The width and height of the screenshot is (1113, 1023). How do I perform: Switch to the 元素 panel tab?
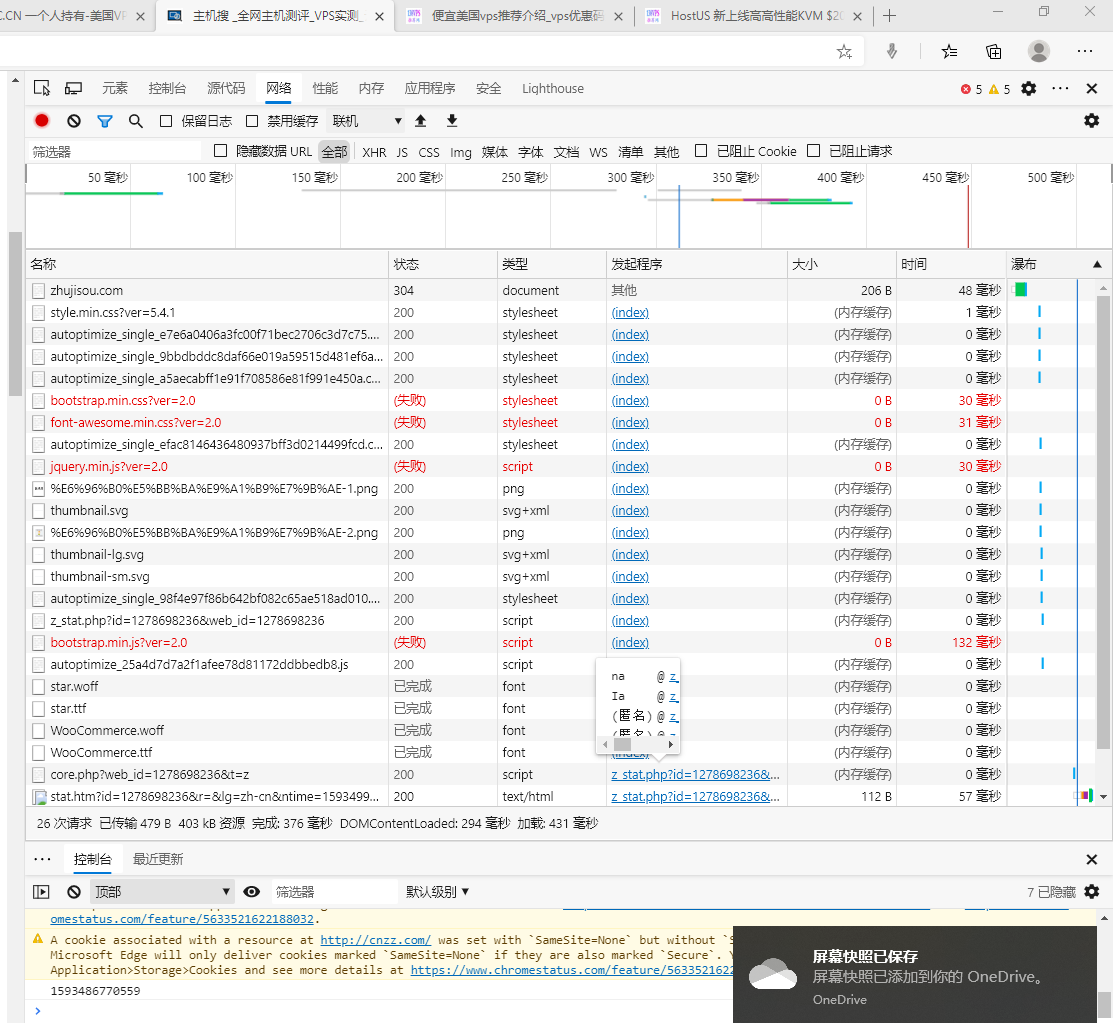click(115, 89)
